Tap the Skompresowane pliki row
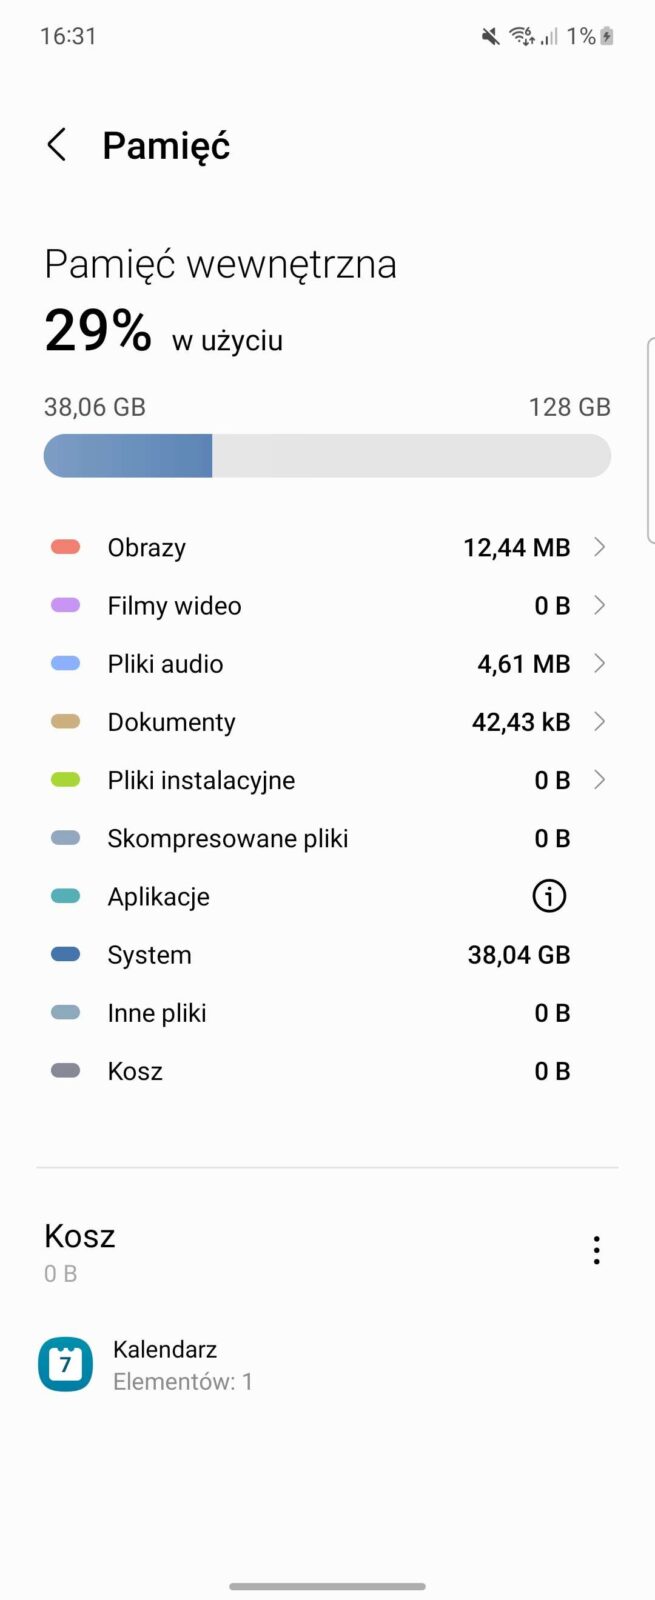 [228, 838]
